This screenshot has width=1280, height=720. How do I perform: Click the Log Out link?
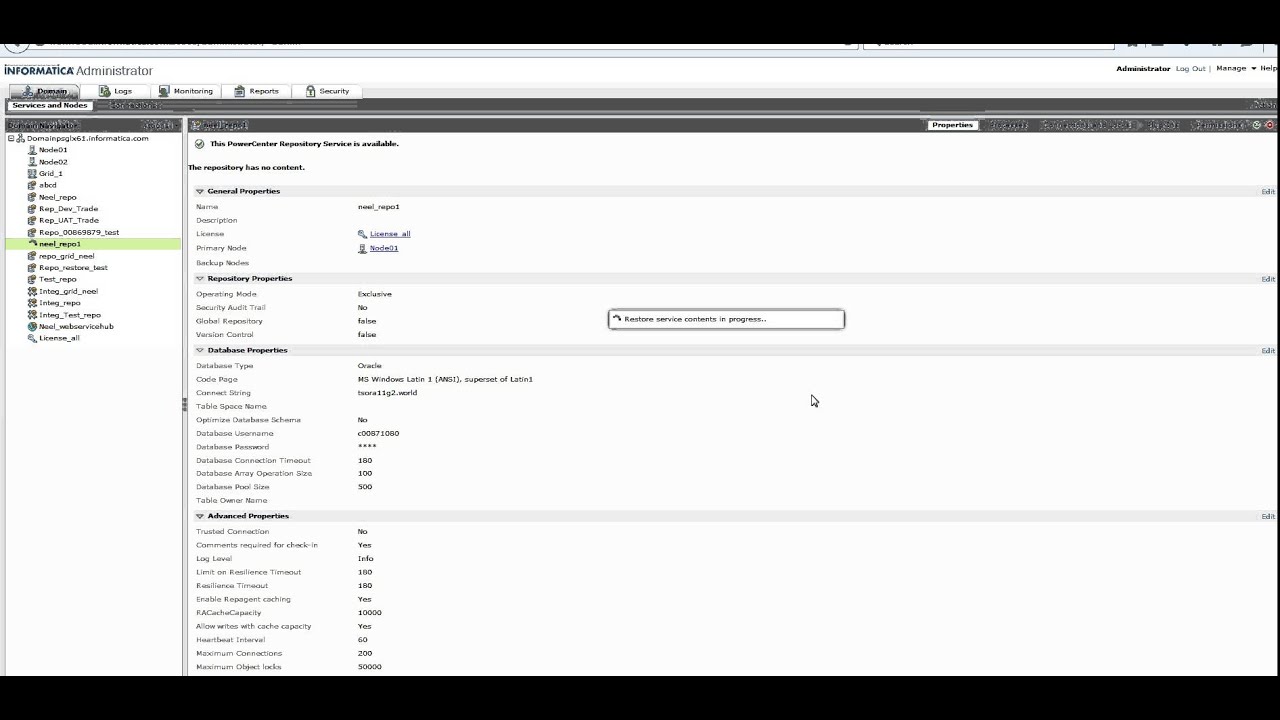pos(1190,69)
